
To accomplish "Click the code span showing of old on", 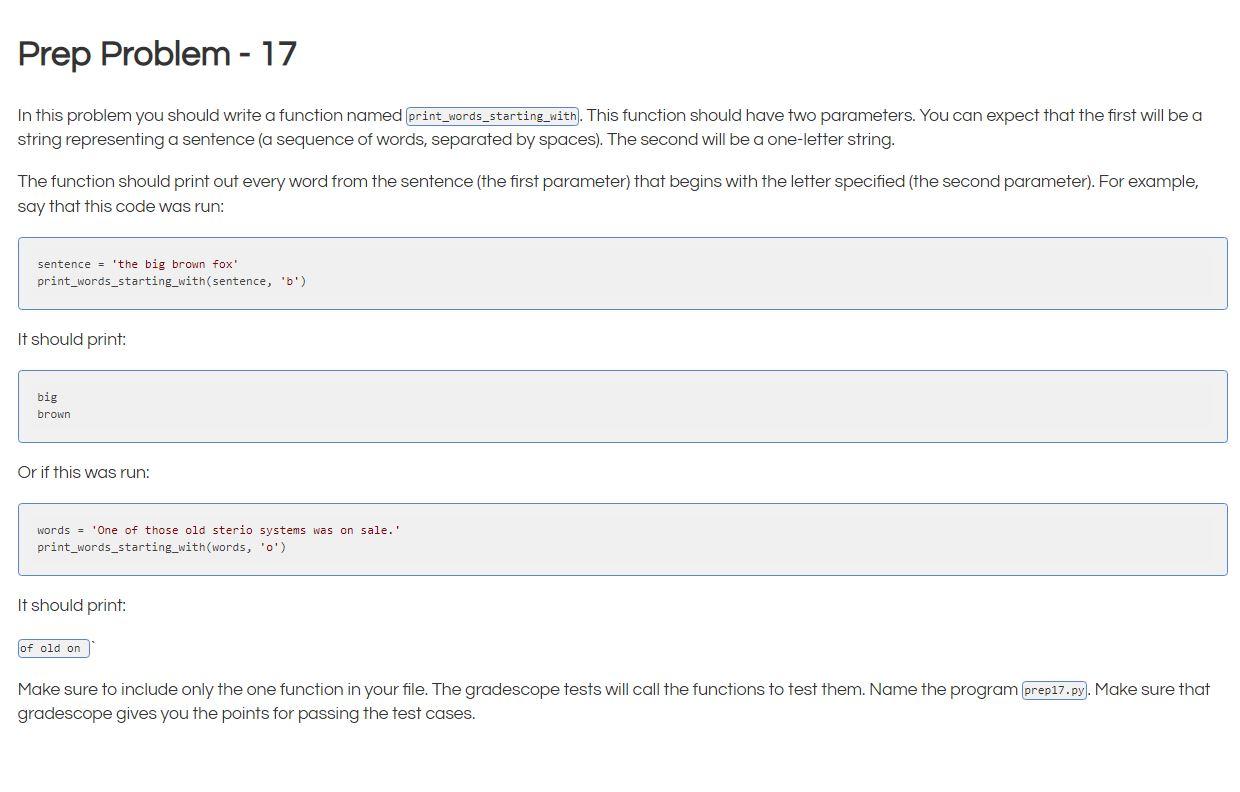I will [x=52, y=647].
